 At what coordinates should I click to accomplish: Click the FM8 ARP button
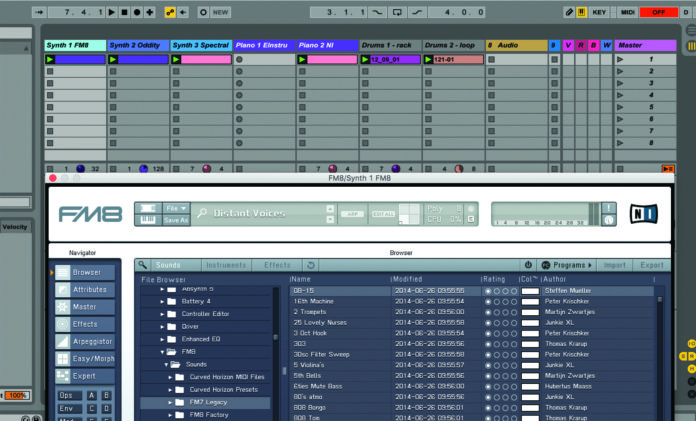tap(352, 214)
